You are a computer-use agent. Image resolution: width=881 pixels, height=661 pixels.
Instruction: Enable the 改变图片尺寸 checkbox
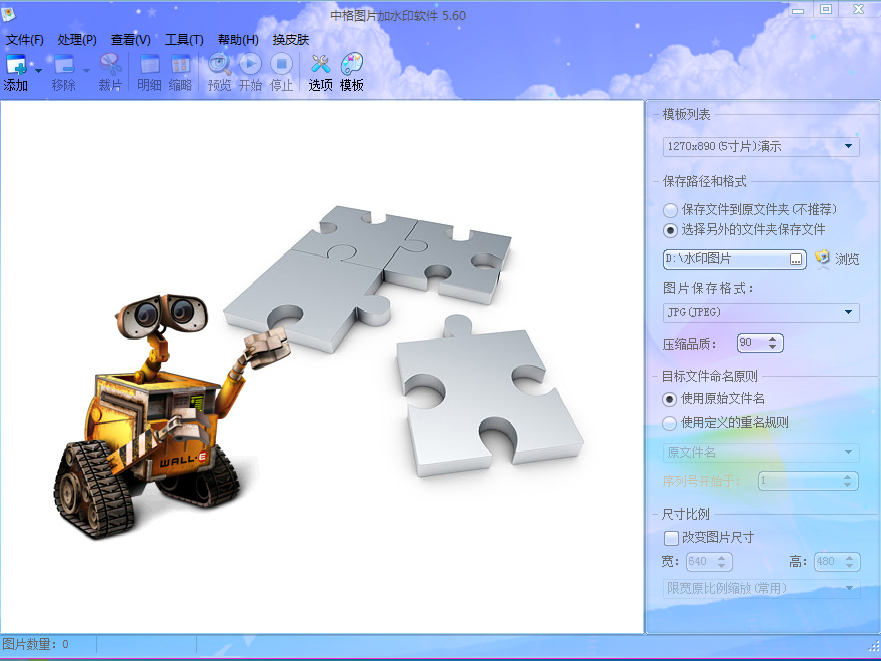tap(671, 538)
